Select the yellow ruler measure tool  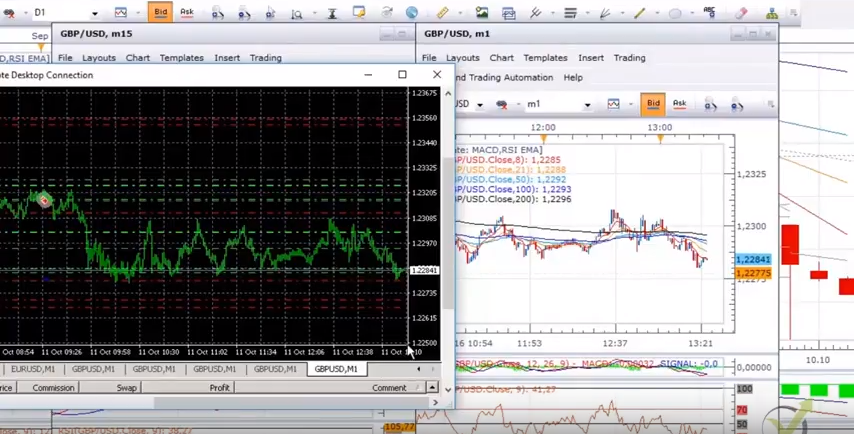click(442, 13)
